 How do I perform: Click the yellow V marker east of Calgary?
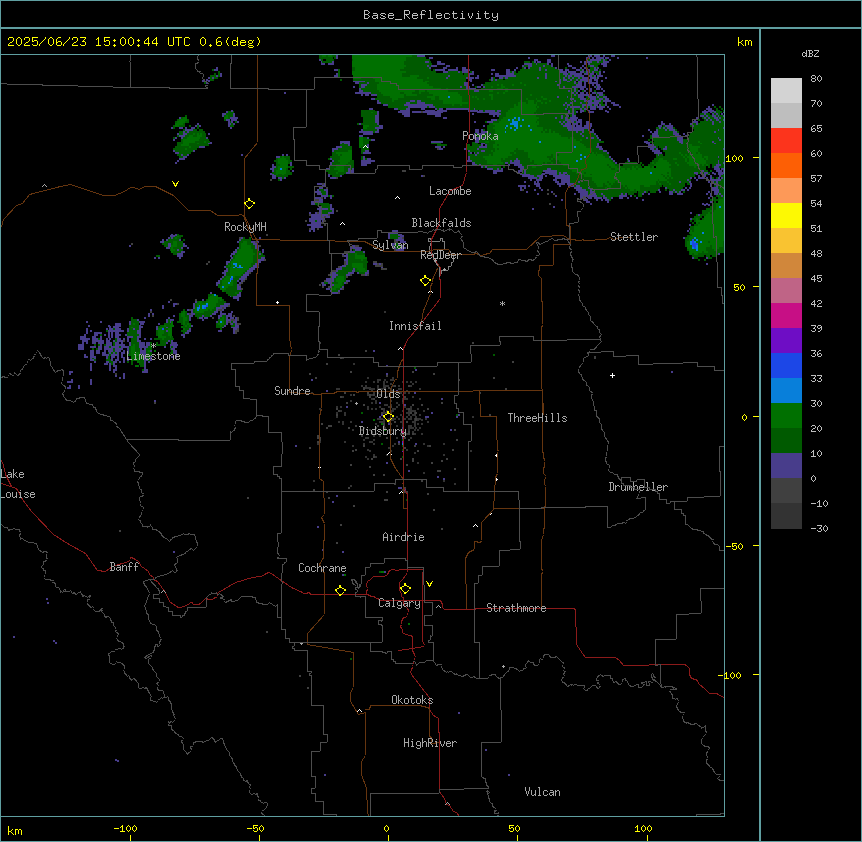click(x=429, y=584)
